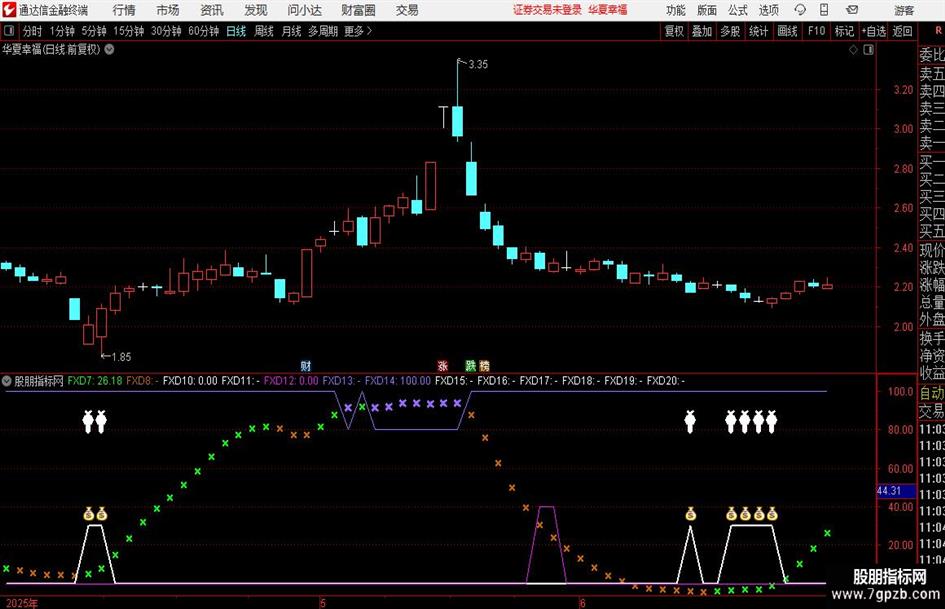Expand the 华夏幸福 chart title dropdown arrow
This screenshot has width=945, height=609.
[x=109, y=49]
